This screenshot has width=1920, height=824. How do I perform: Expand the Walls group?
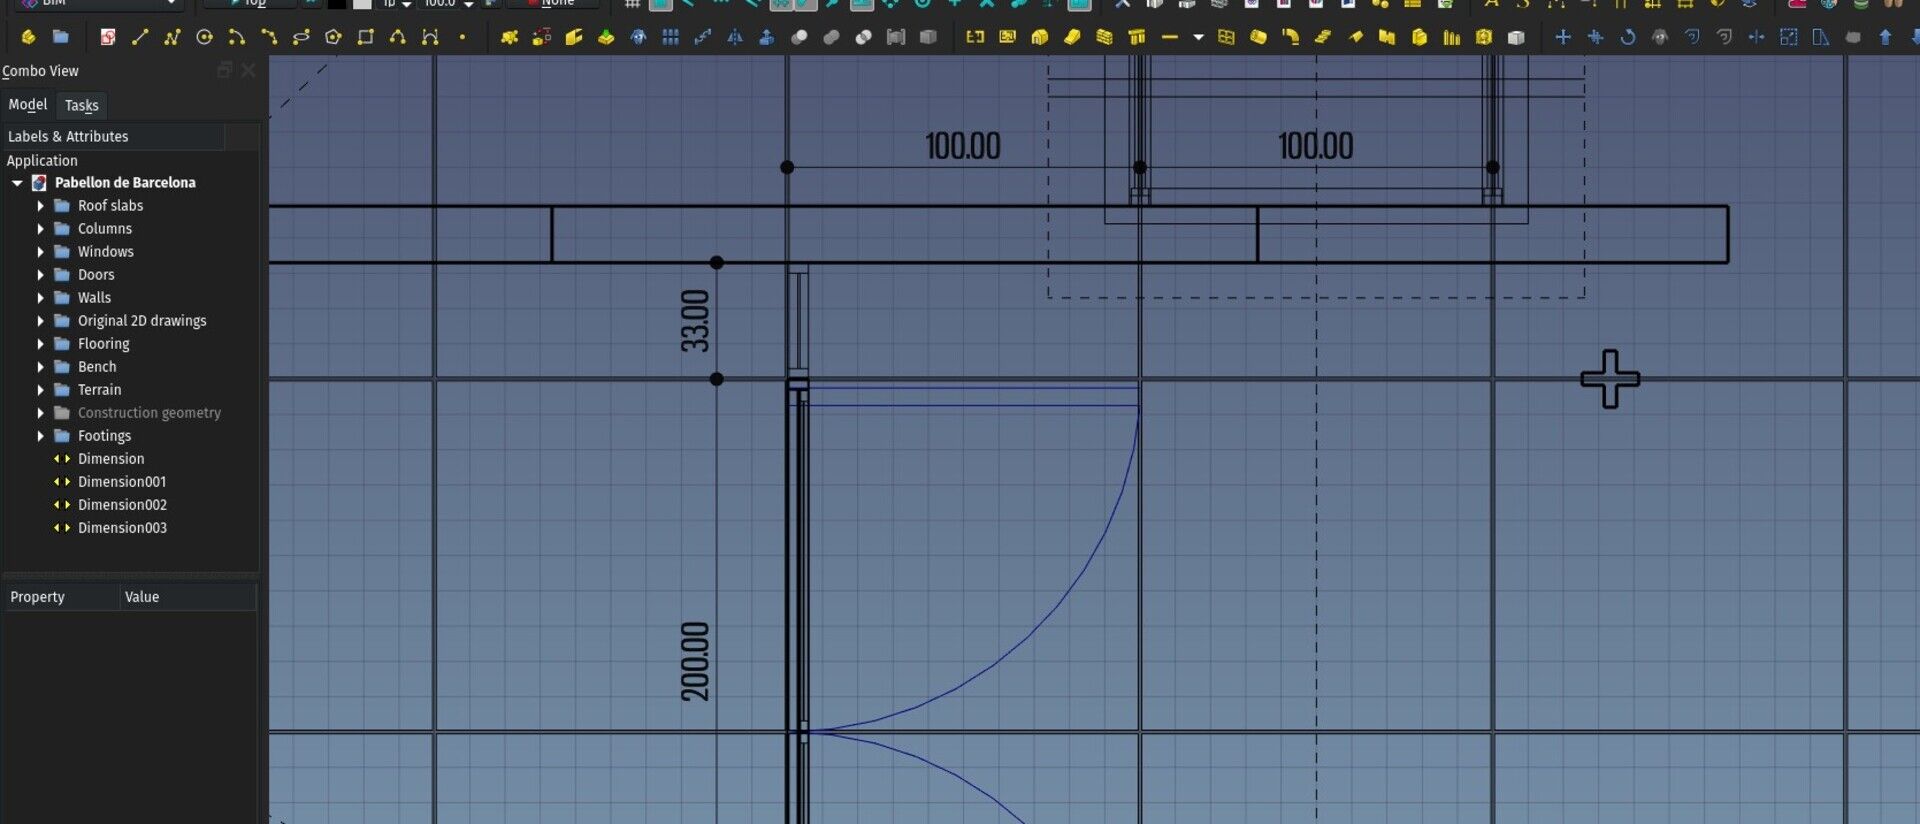coord(40,298)
